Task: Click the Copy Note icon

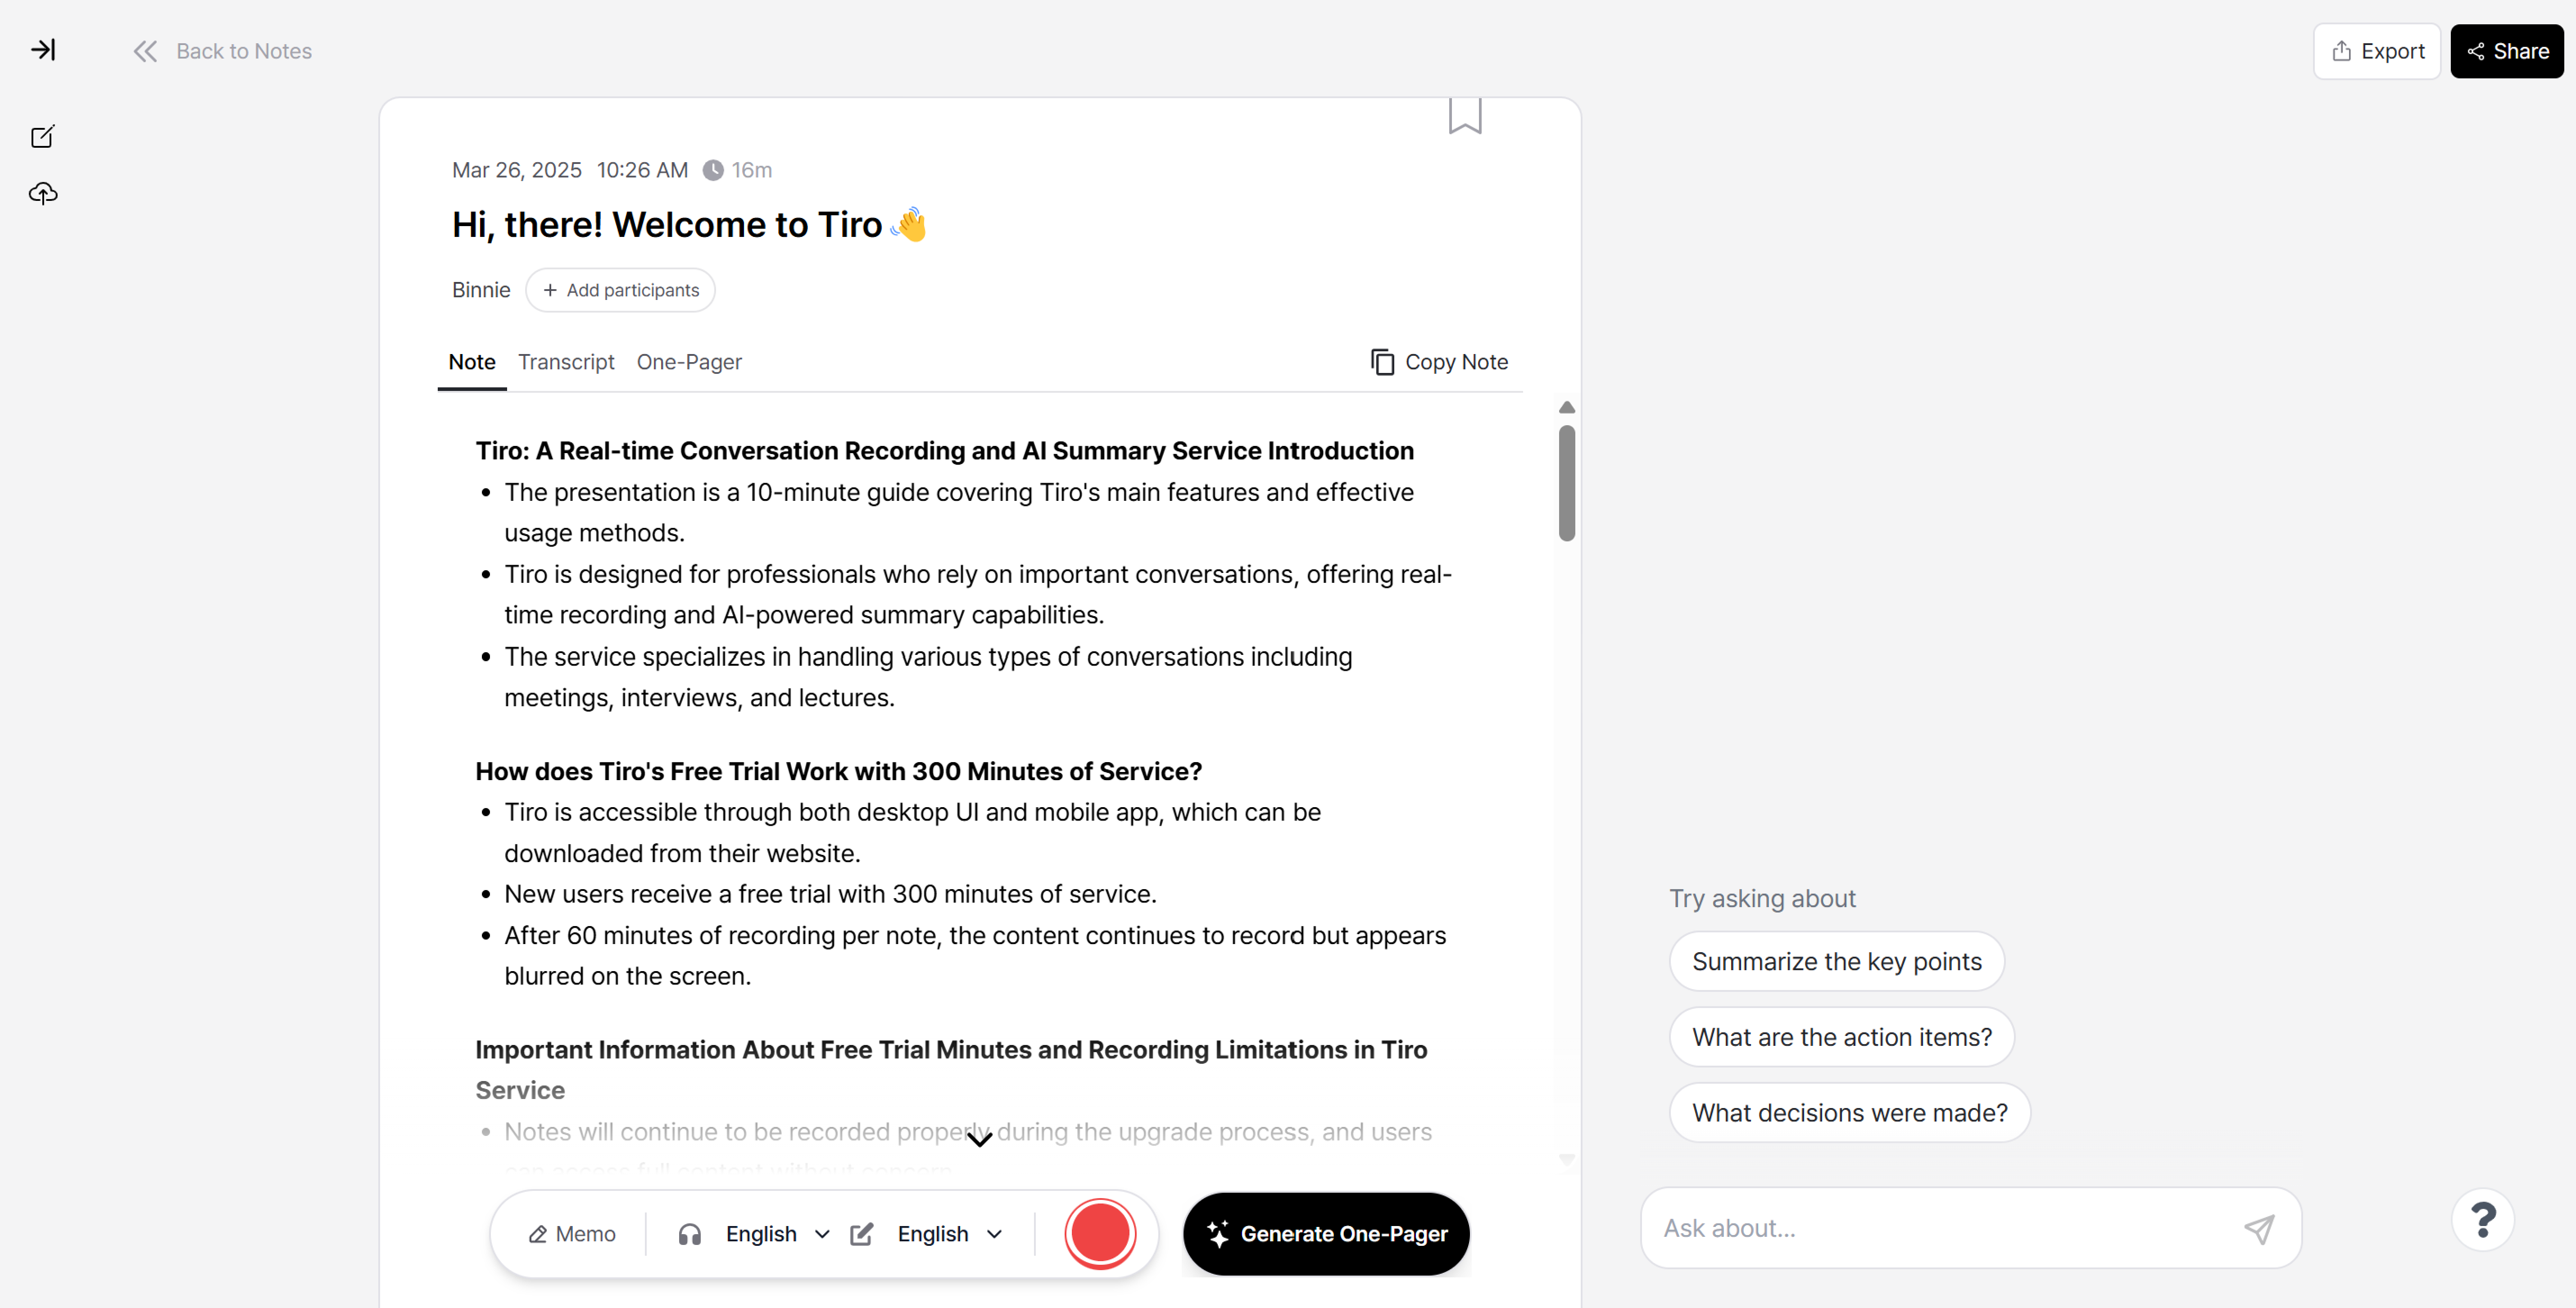Action: click(x=1382, y=362)
